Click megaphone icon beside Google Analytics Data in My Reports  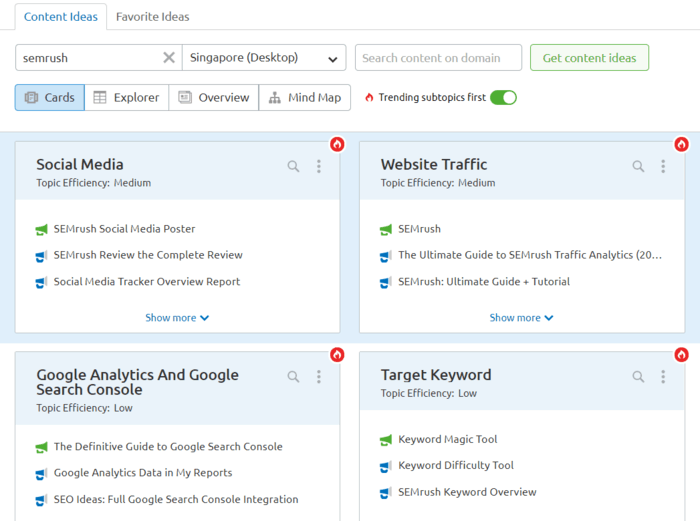click(42, 474)
